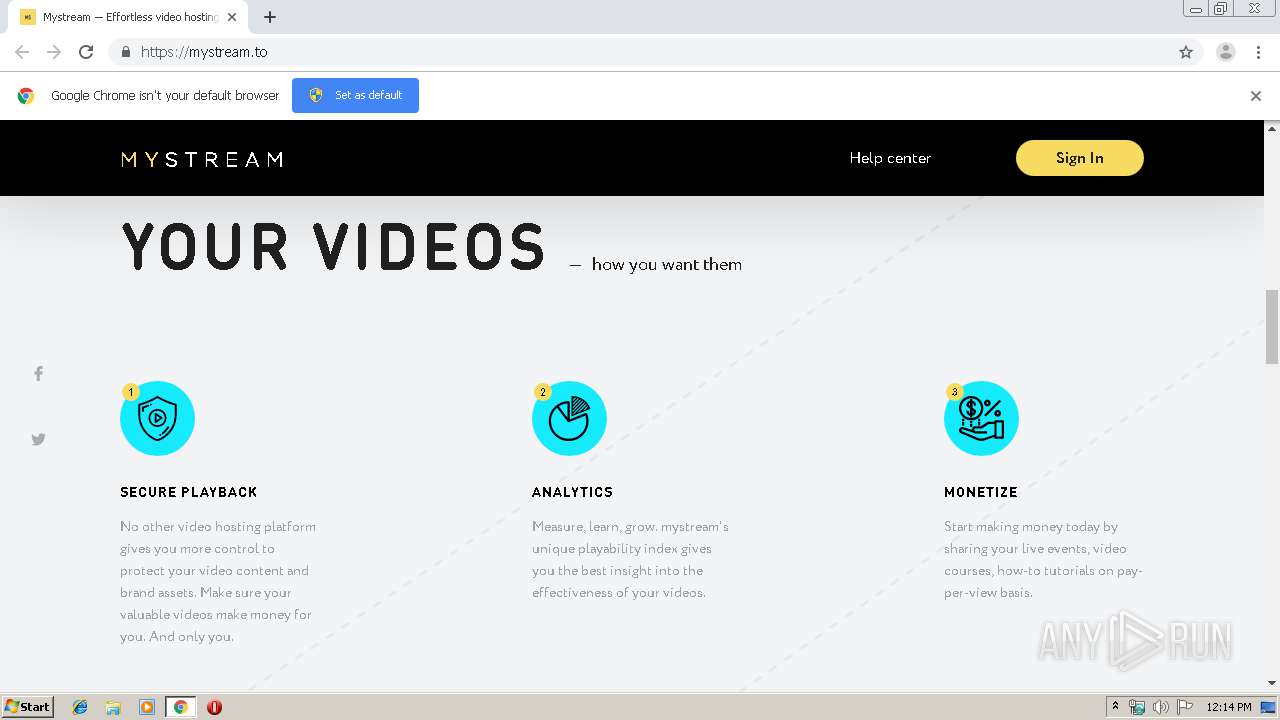Click the Monetize money hand icon
This screenshot has height=720, width=1280.
[981, 418]
